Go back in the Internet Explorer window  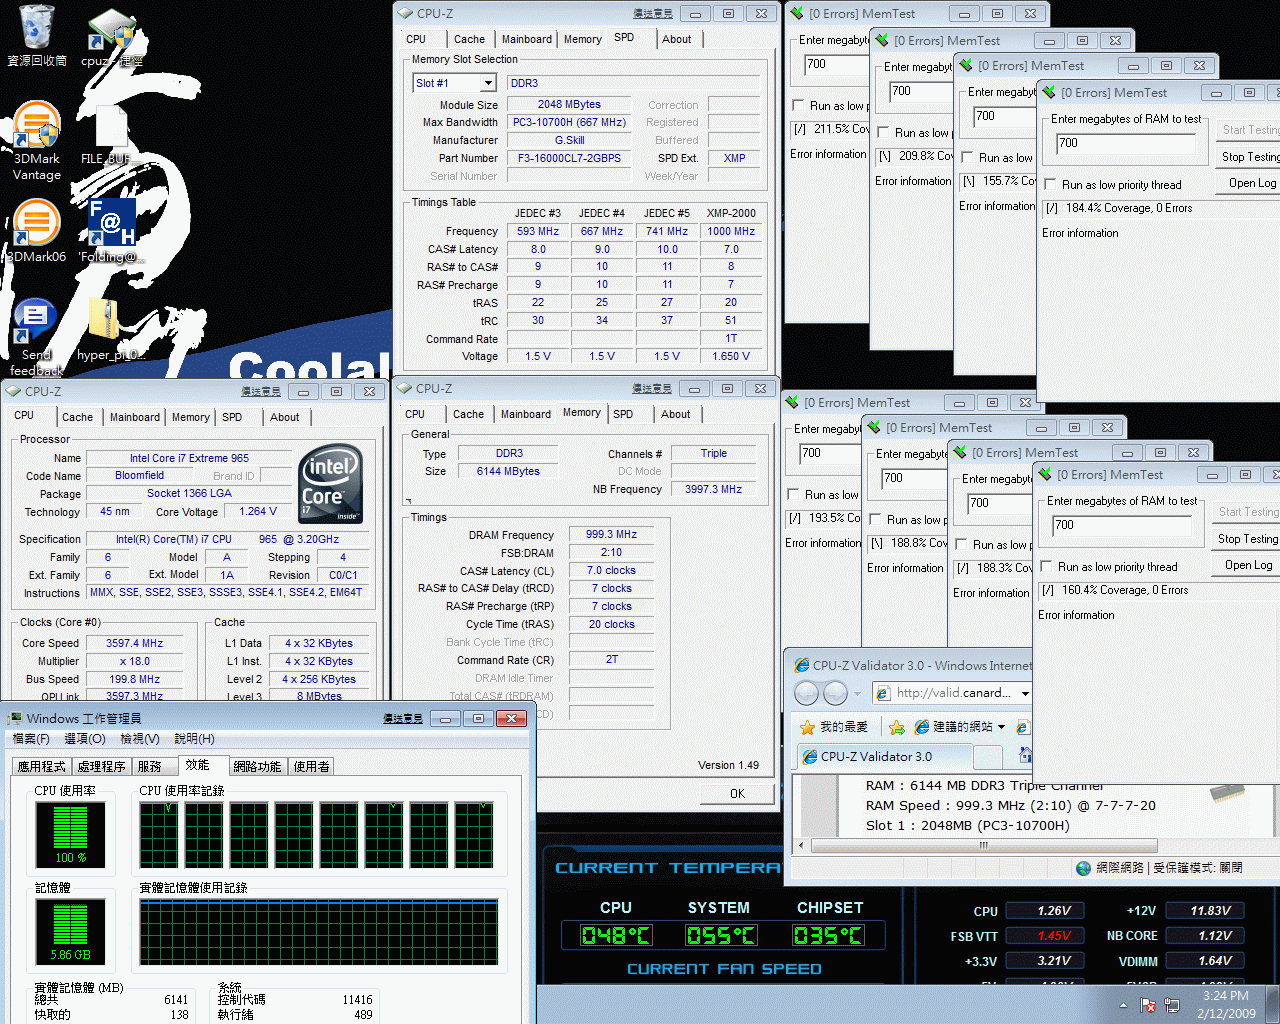[806, 693]
